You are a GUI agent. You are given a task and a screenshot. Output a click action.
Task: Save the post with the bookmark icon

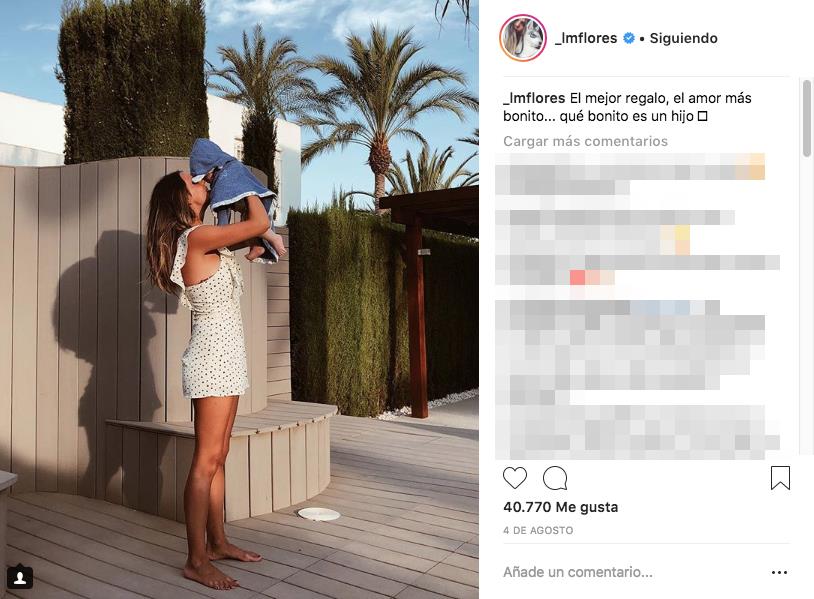click(780, 478)
